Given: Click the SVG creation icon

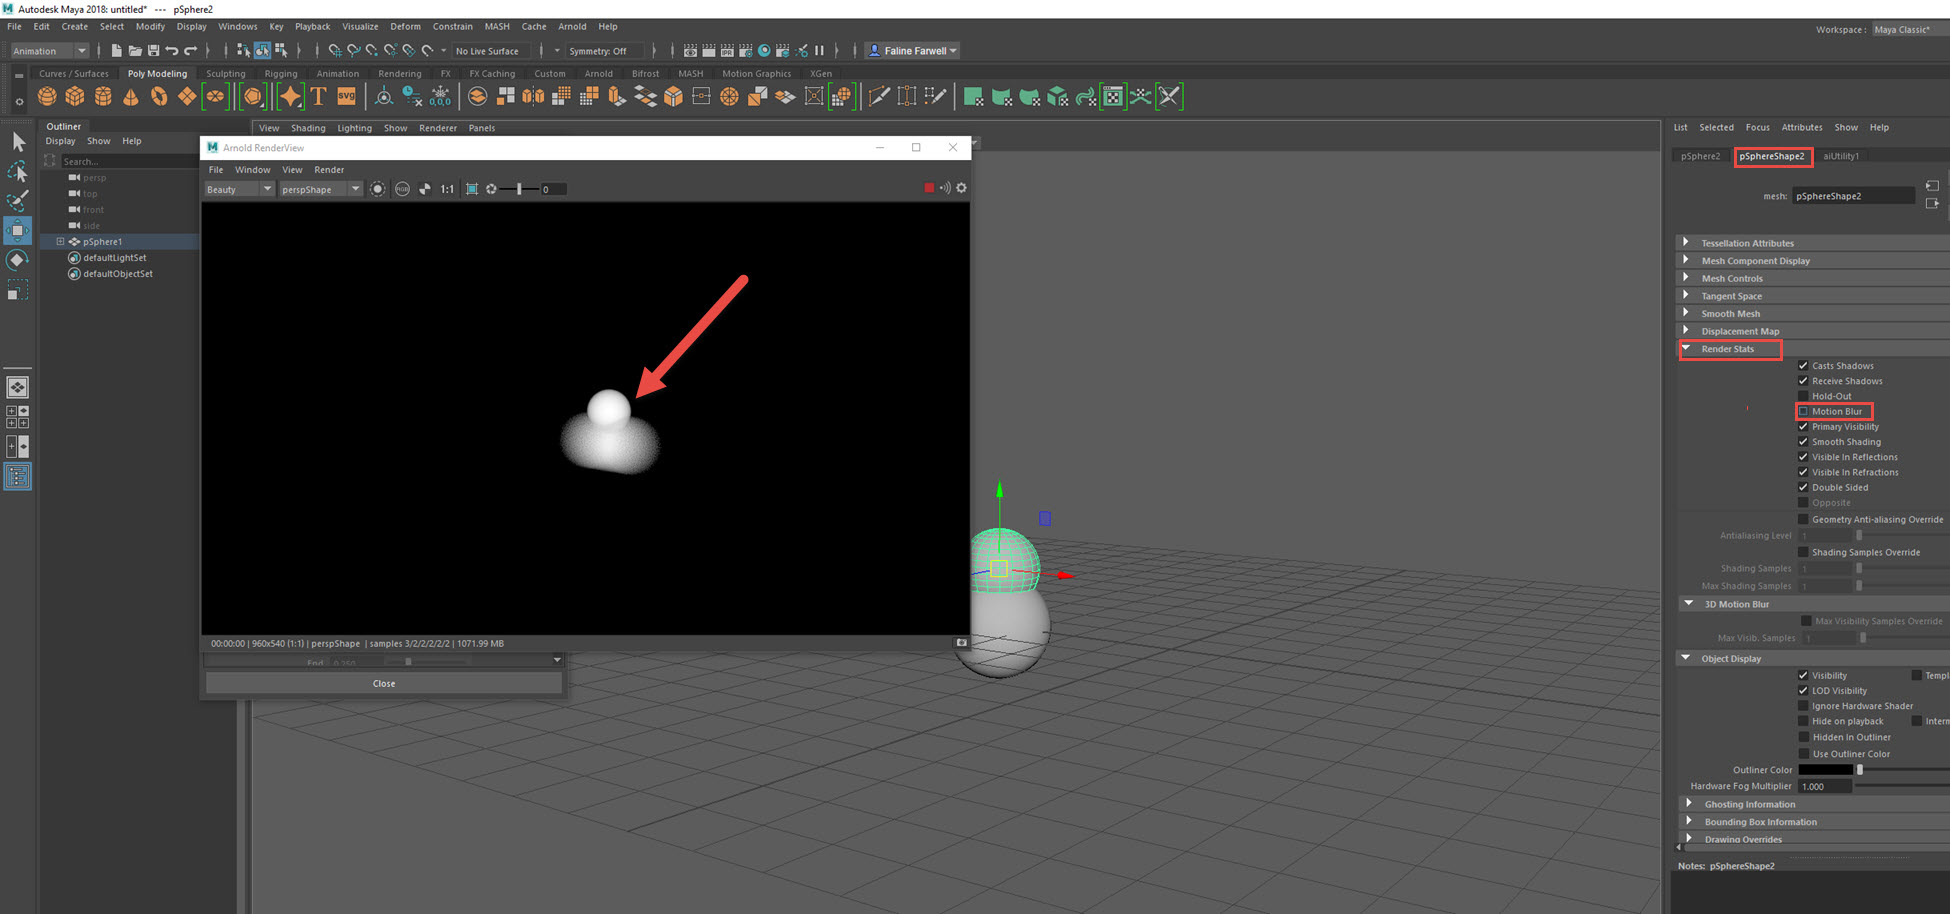Looking at the screenshot, I should pyautogui.click(x=346, y=96).
